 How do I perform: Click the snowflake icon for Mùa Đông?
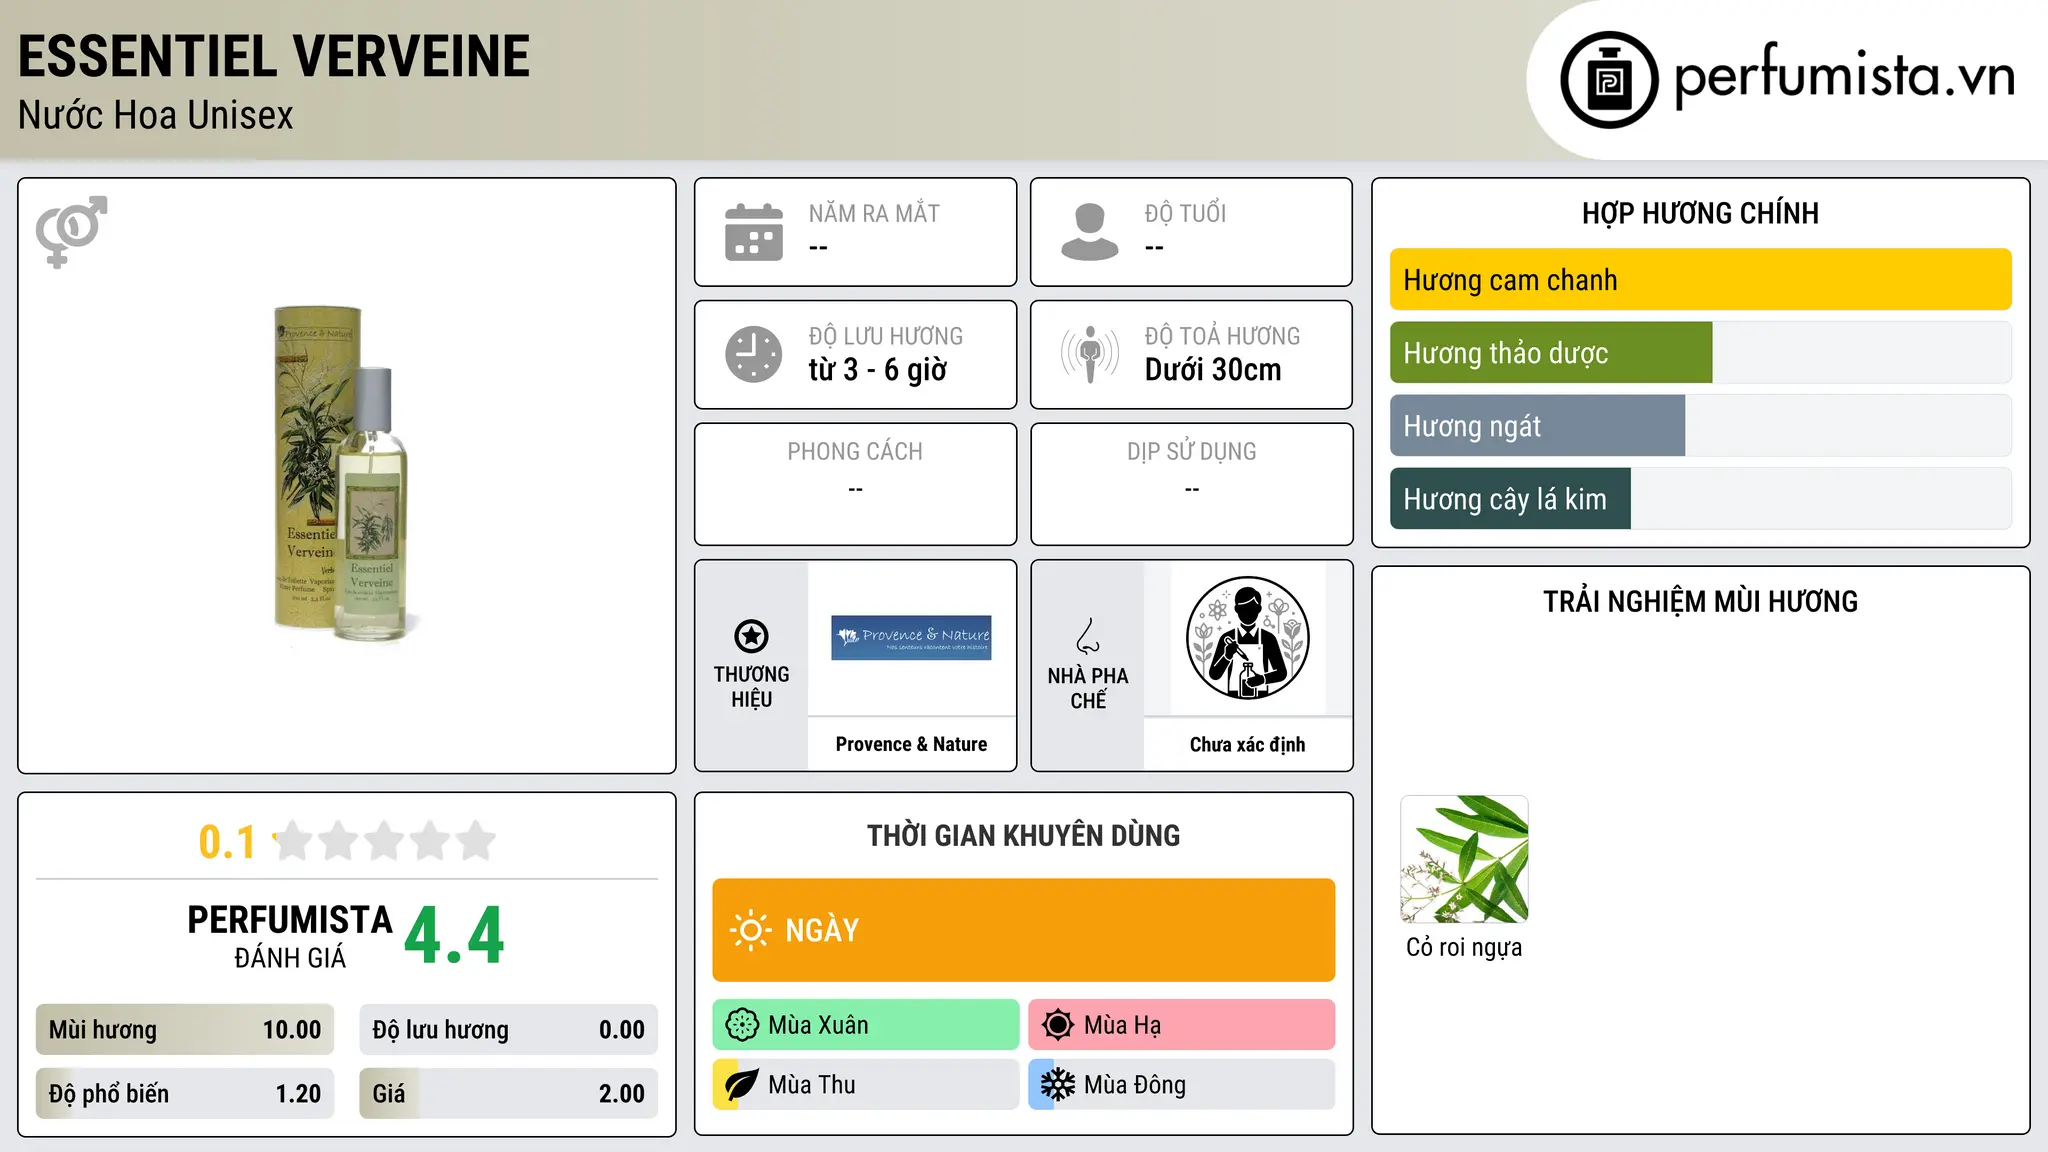tap(1058, 1085)
